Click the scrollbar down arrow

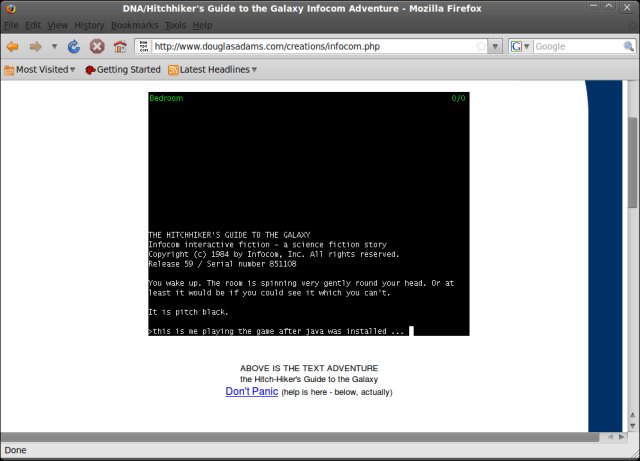tap(633, 426)
